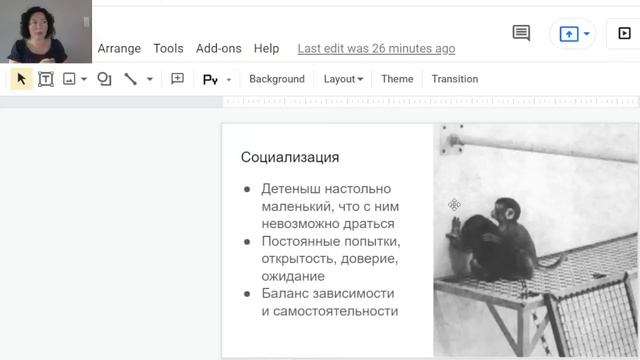
Task: Select the arrow cursor tool
Action: point(21,79)
